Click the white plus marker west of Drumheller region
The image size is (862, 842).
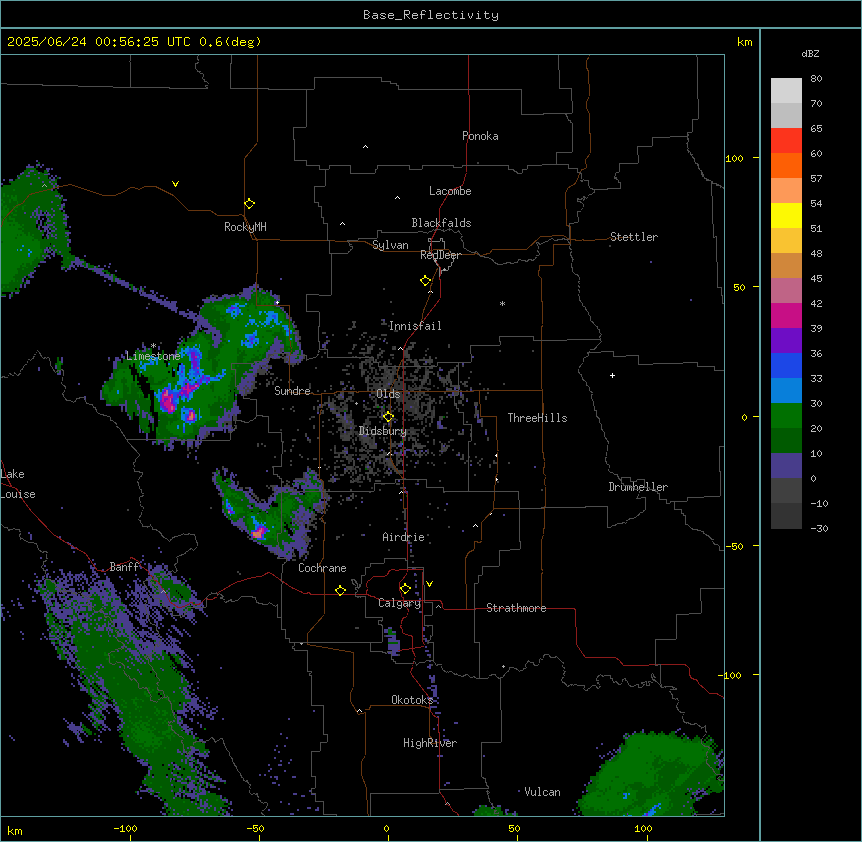pos(612,375)
